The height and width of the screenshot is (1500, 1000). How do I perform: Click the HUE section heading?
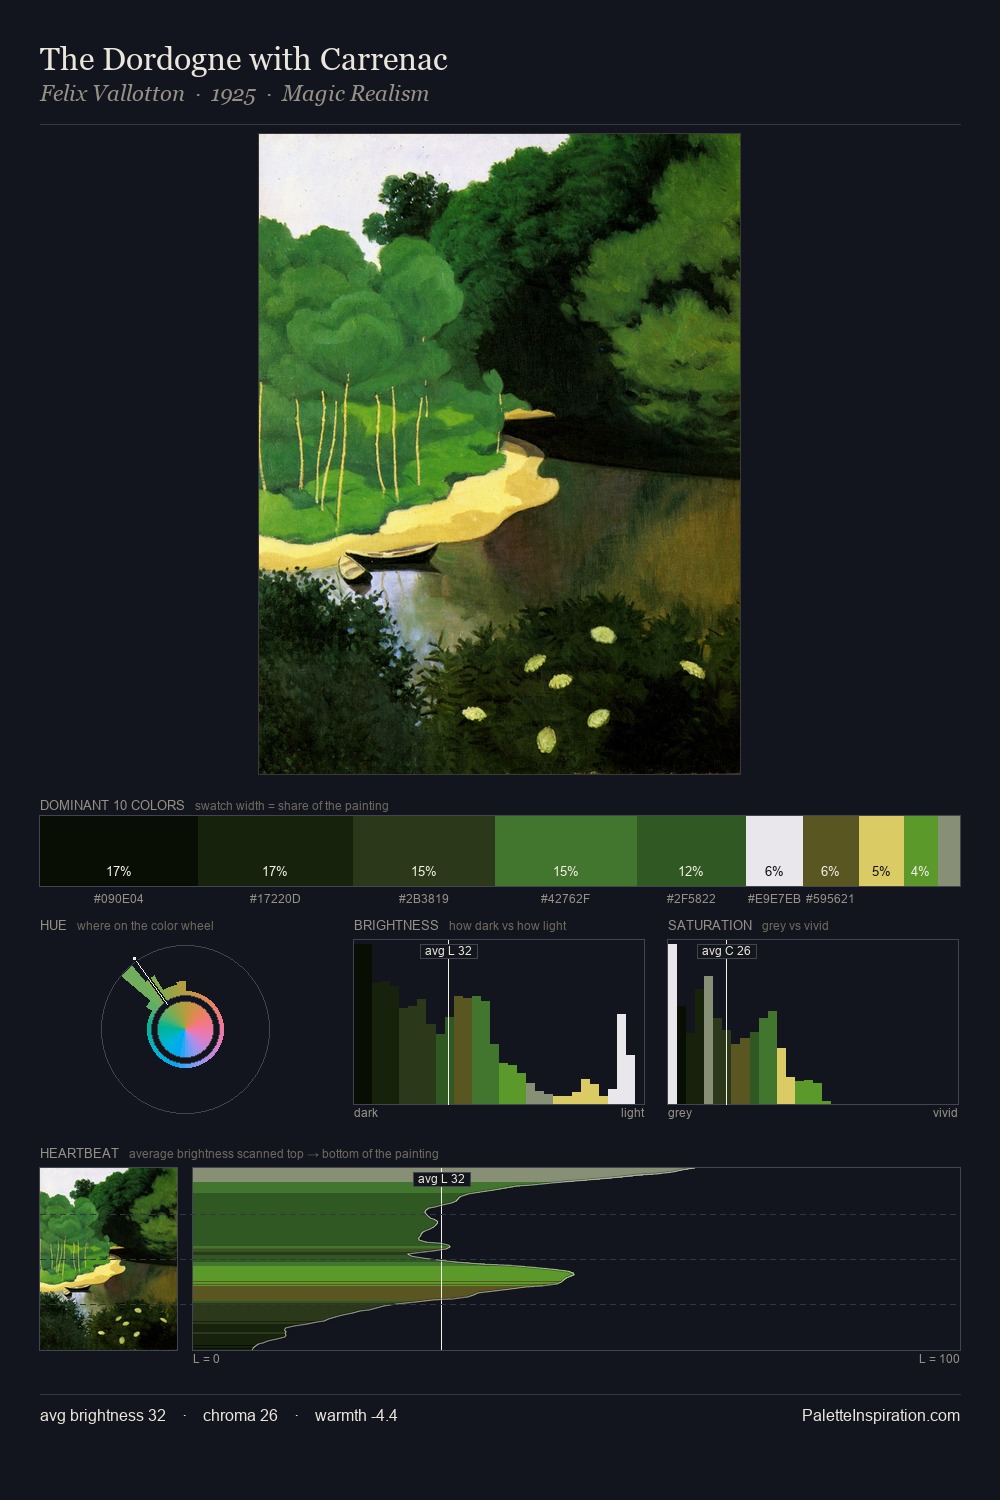click(53, 925)
